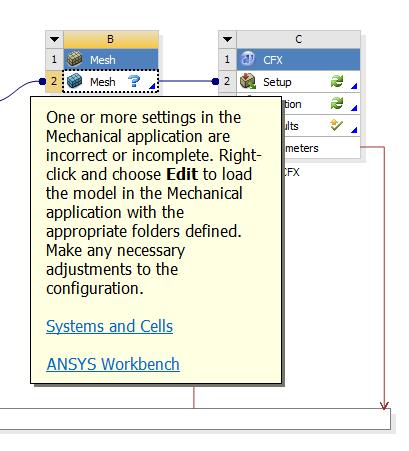
Task: Select the Setup cell in CFX system
Action: [298, 82]
